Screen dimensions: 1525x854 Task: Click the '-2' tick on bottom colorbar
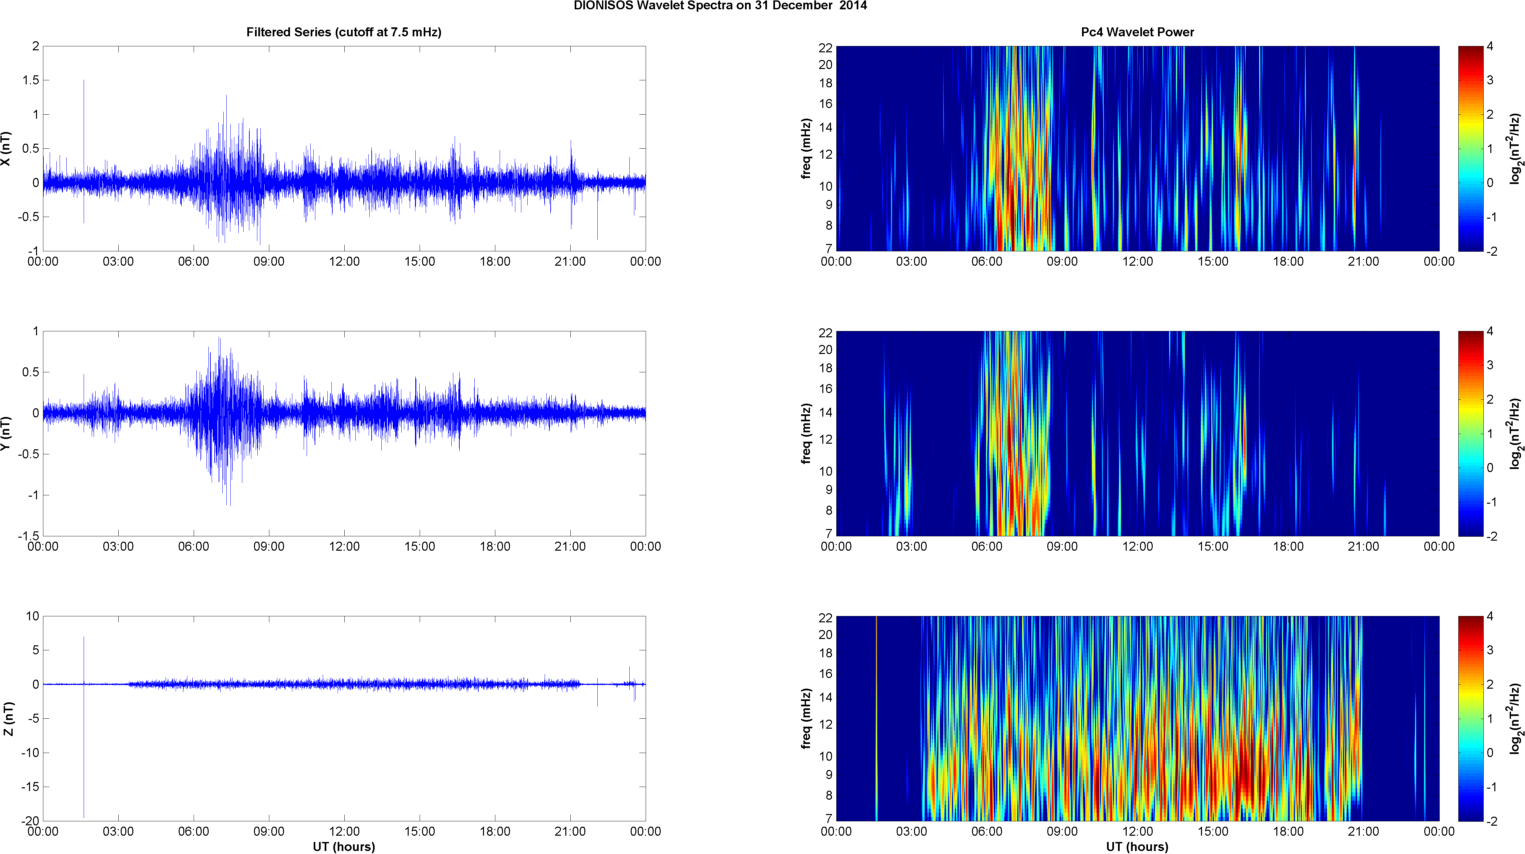1491,821
